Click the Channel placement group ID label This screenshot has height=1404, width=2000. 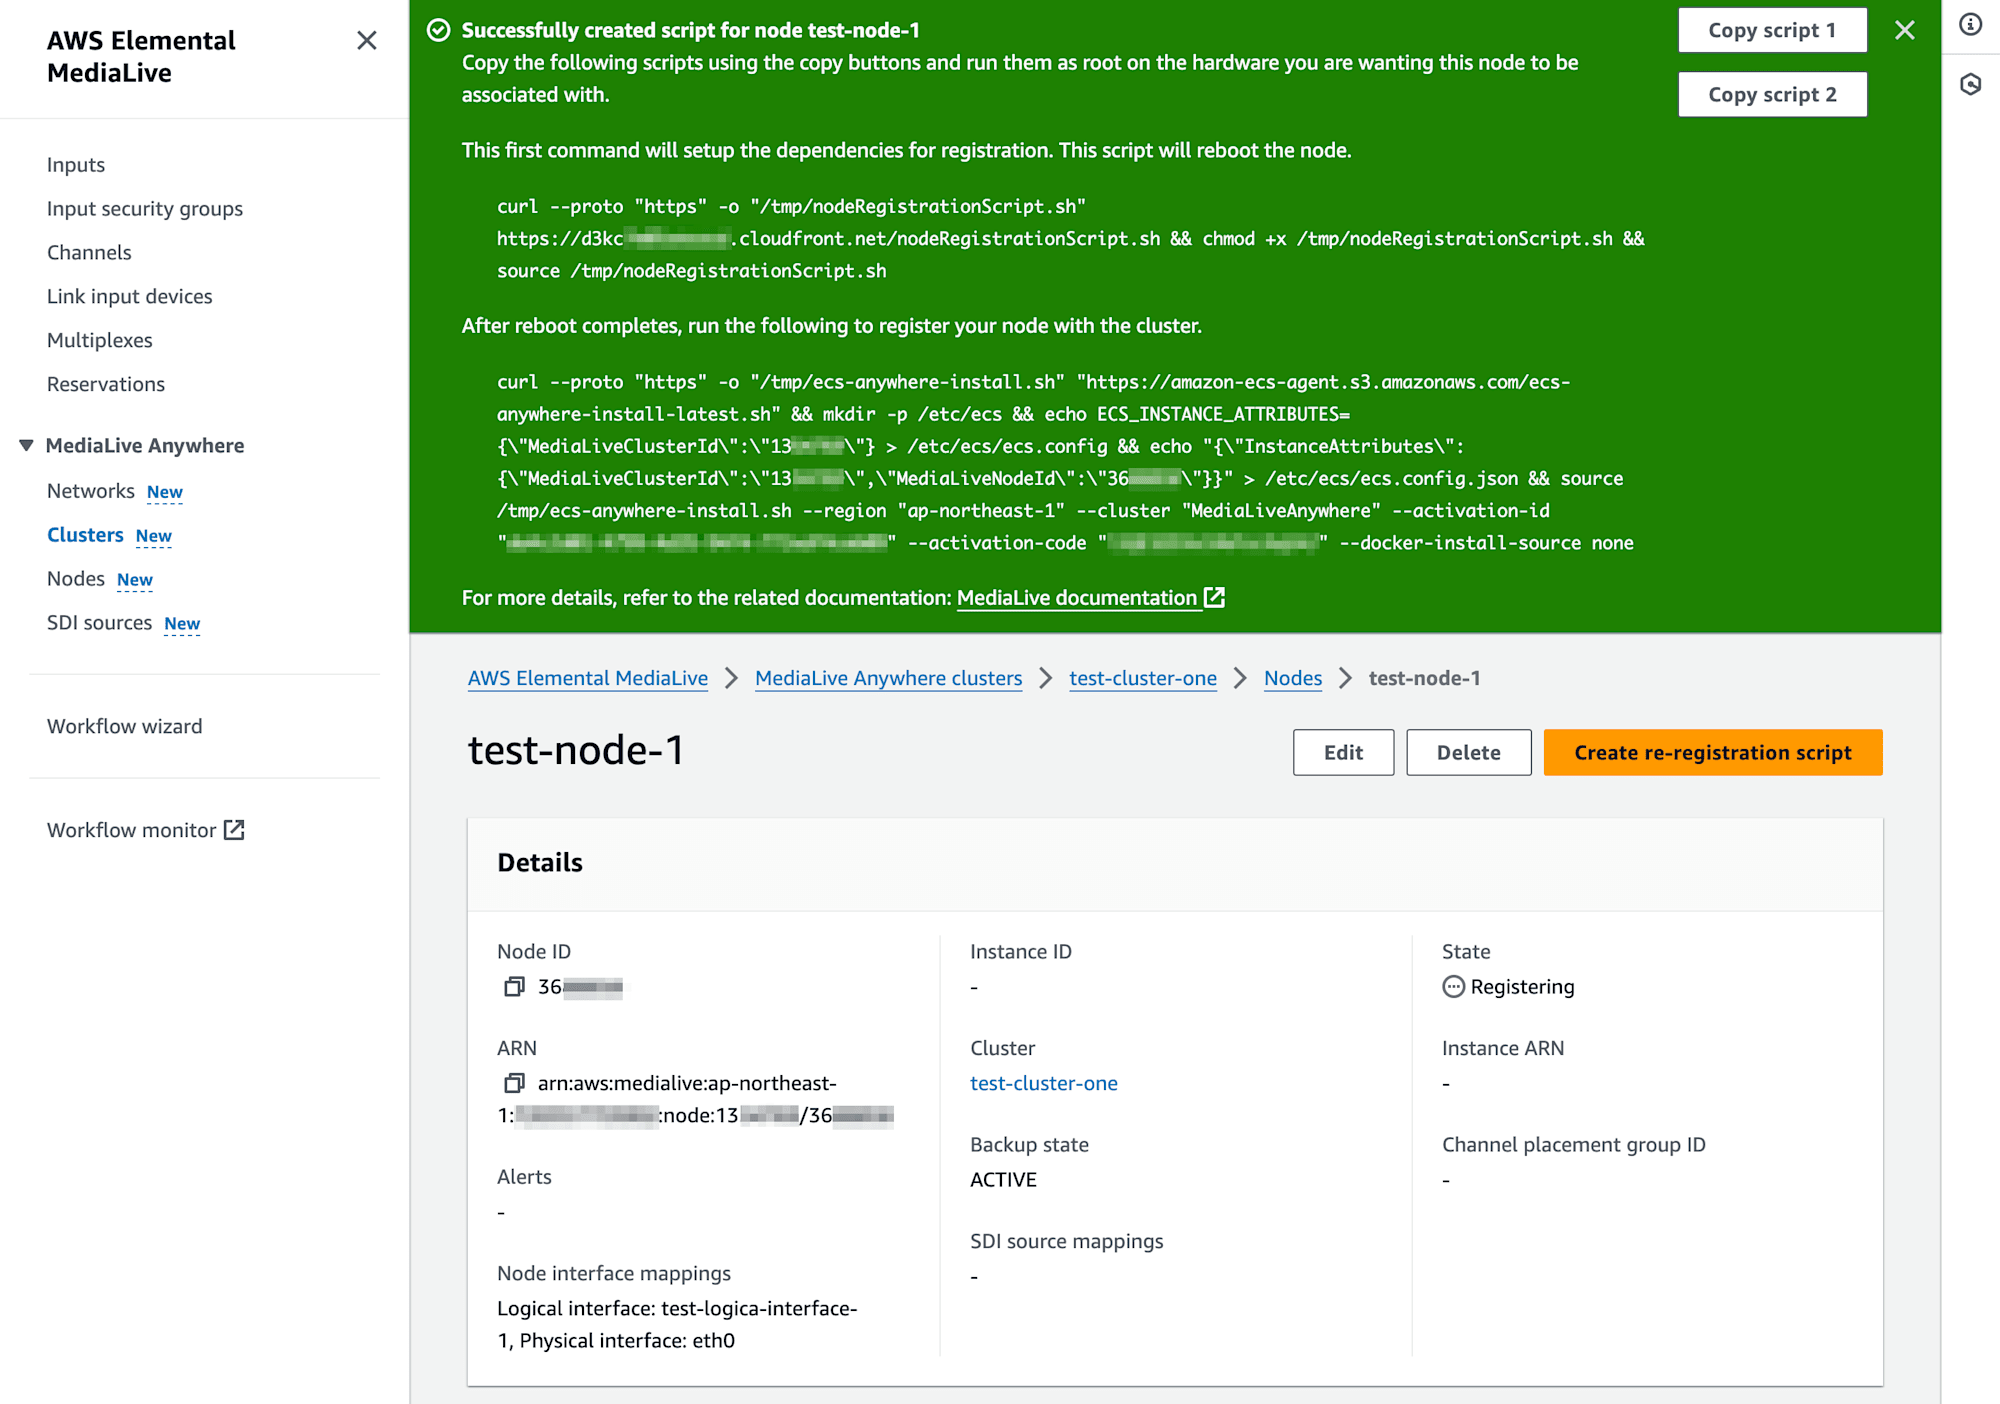pyautogui.click(x=1574, y=1144)
